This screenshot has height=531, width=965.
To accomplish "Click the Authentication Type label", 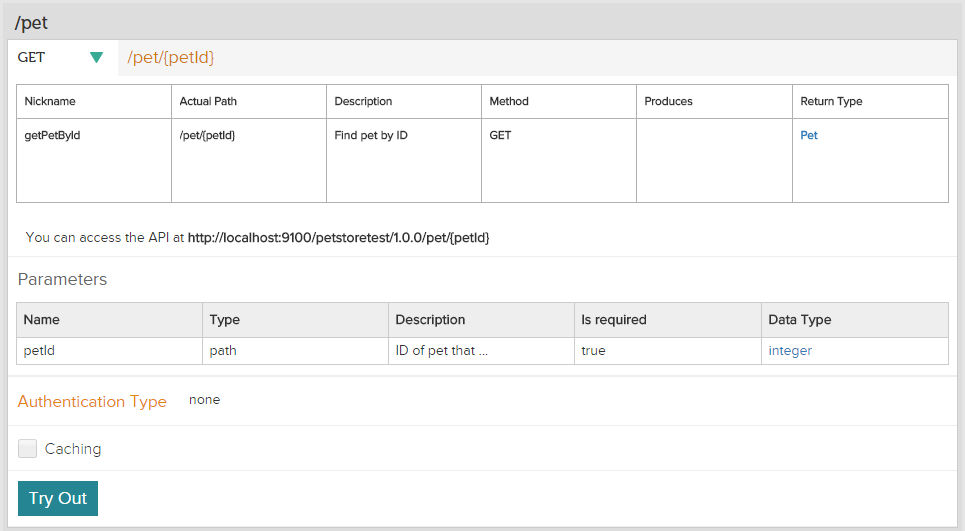I will coord(92,401).
